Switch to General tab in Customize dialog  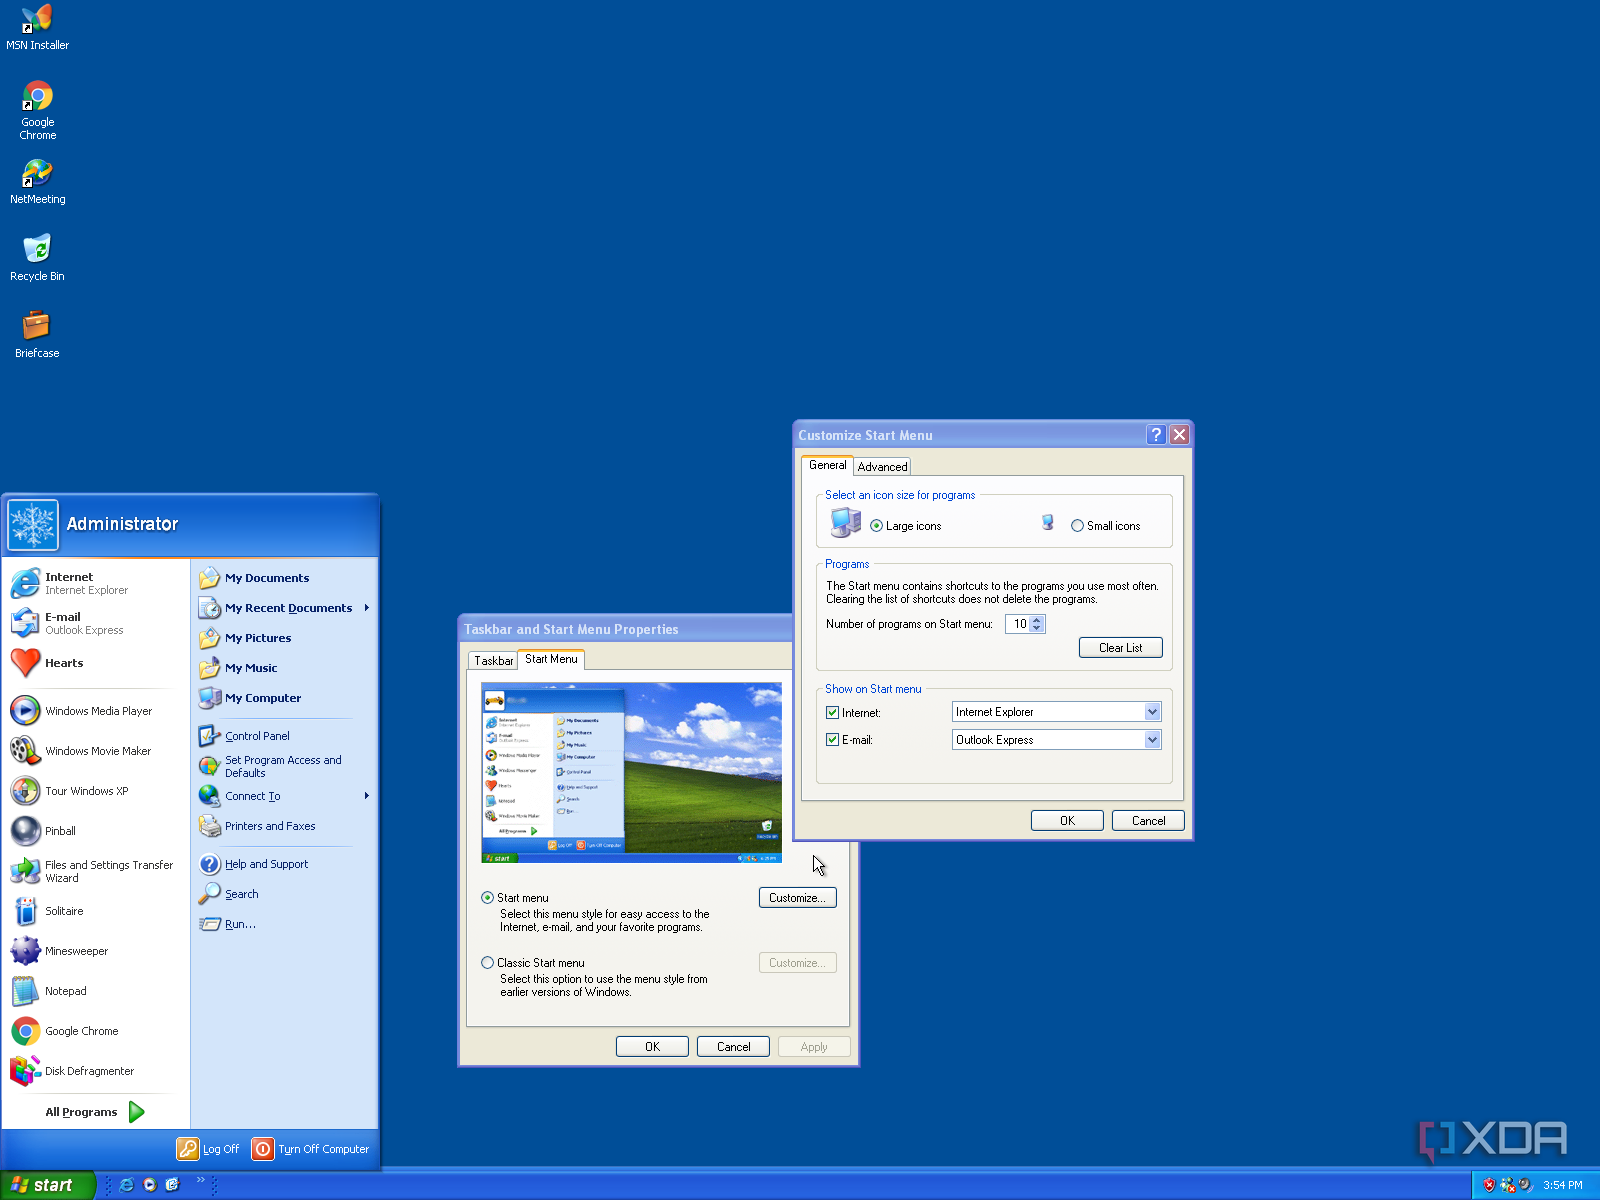(827, 465)
